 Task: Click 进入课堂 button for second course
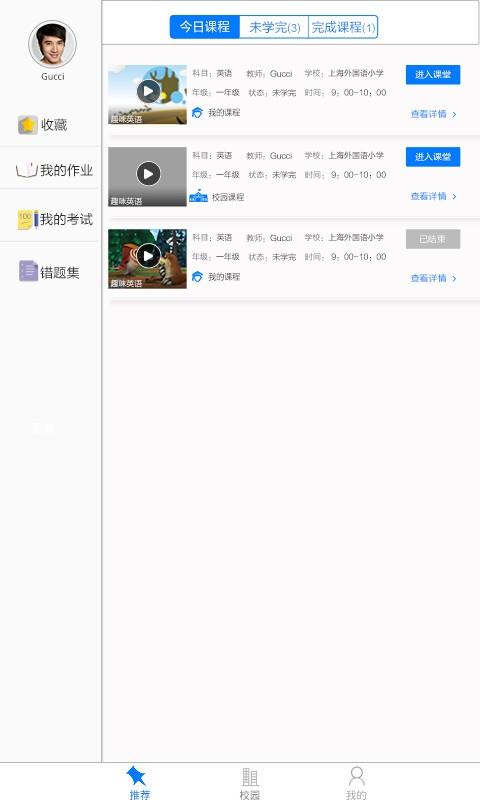[x=433, y=157]
